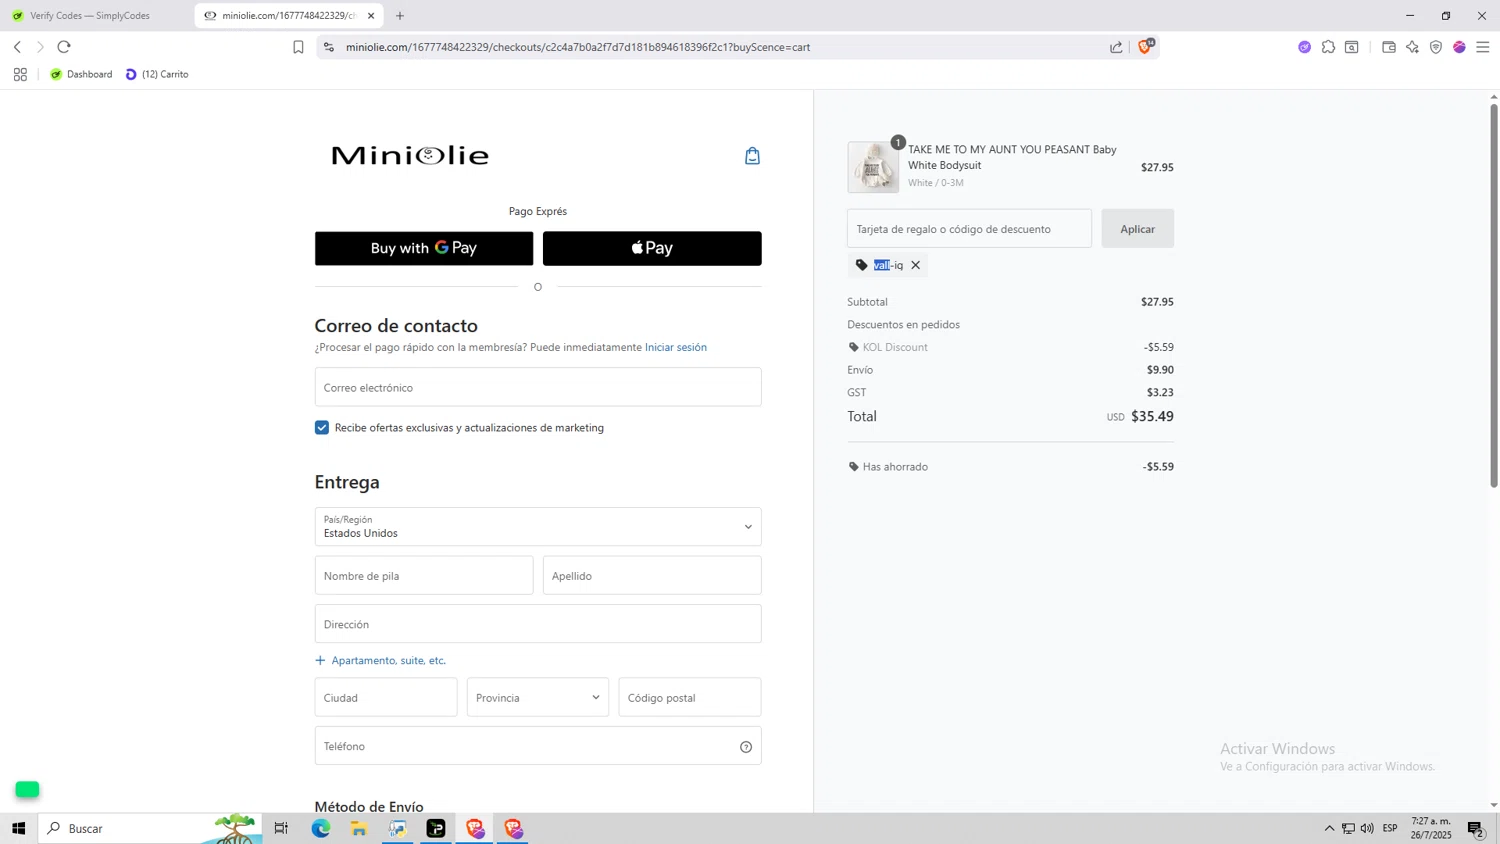Click the Total $35.49 amount
The height and width of the screenshot is (844, 1500).
point(1152,417)
